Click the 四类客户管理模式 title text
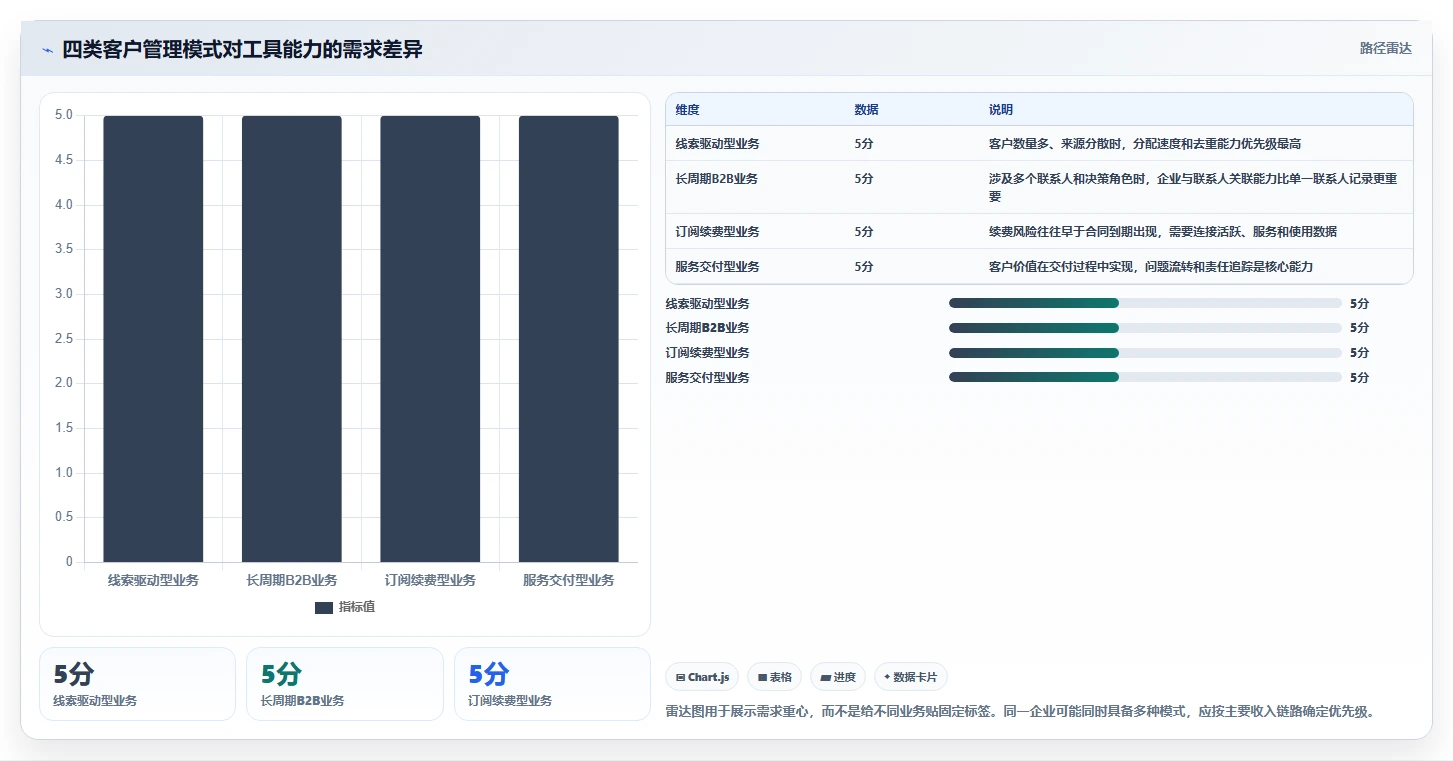Image resolution: width=1453 pixels, height=761 pixels. coord(242,49)
